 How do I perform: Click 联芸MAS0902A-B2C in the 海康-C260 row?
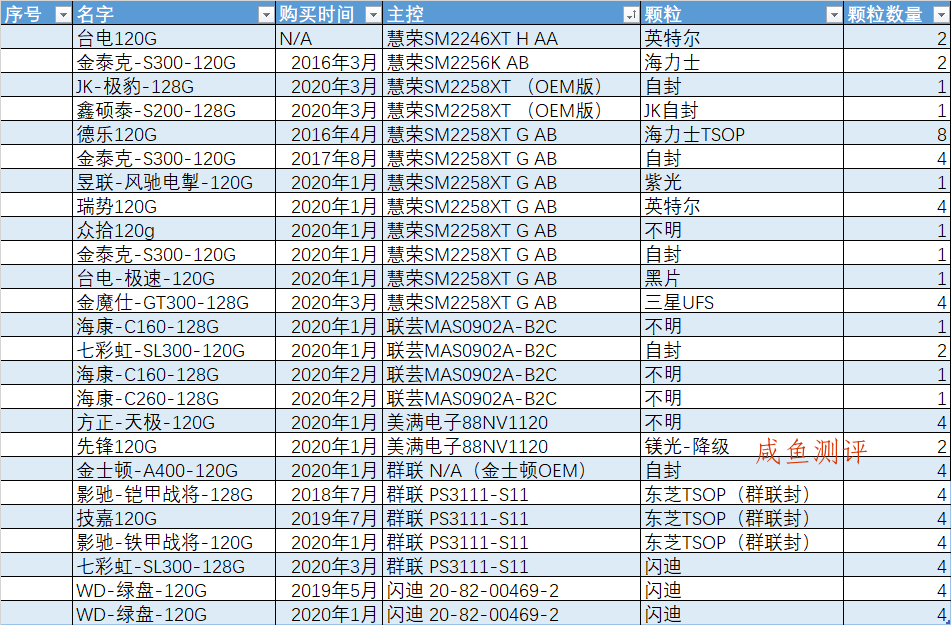(x=511, y=398)
